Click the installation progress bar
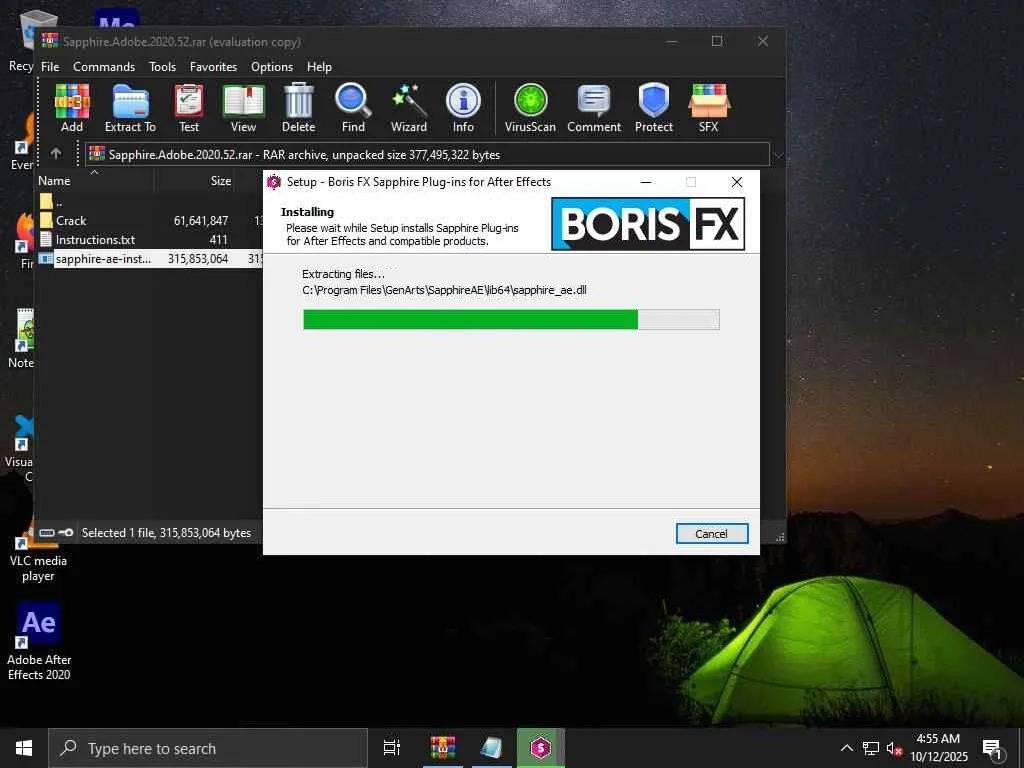The width and height of the screenshot is (1024, 768). click(511, 319)
